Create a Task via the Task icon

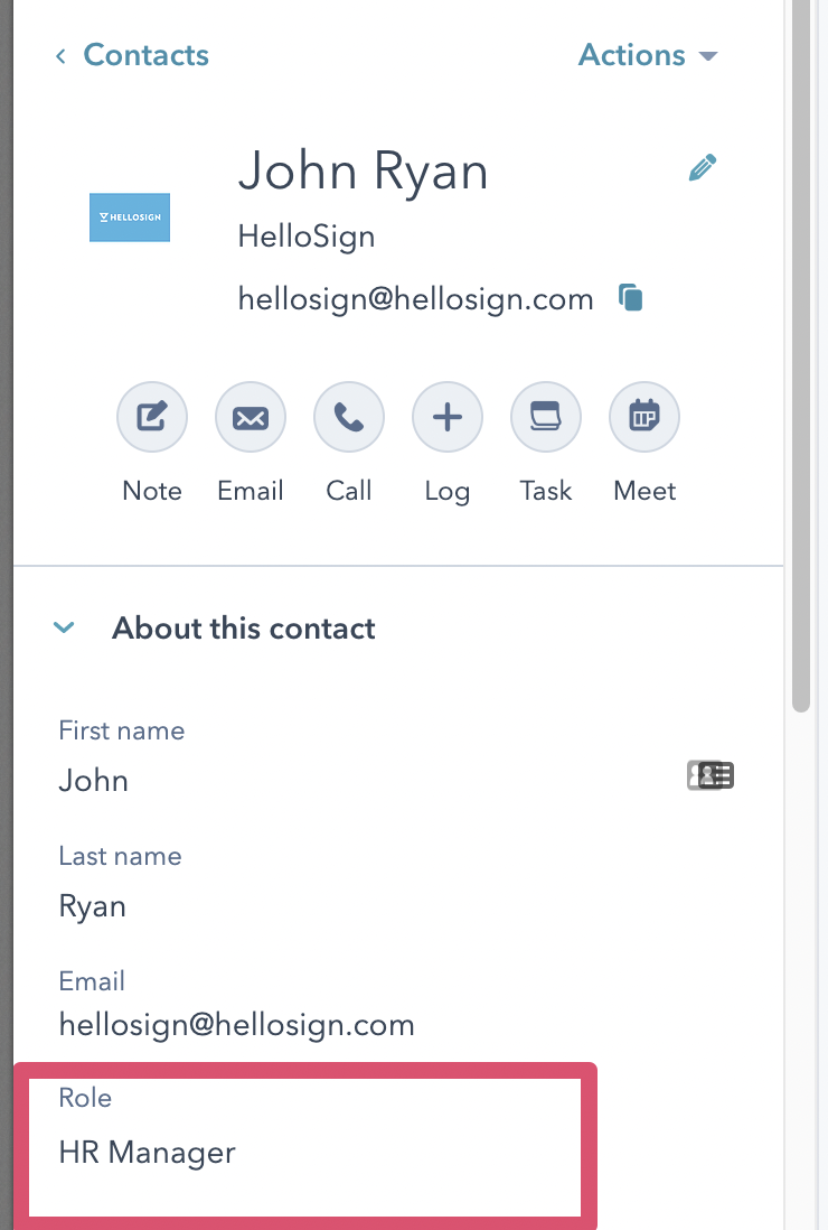click(546, 417)
